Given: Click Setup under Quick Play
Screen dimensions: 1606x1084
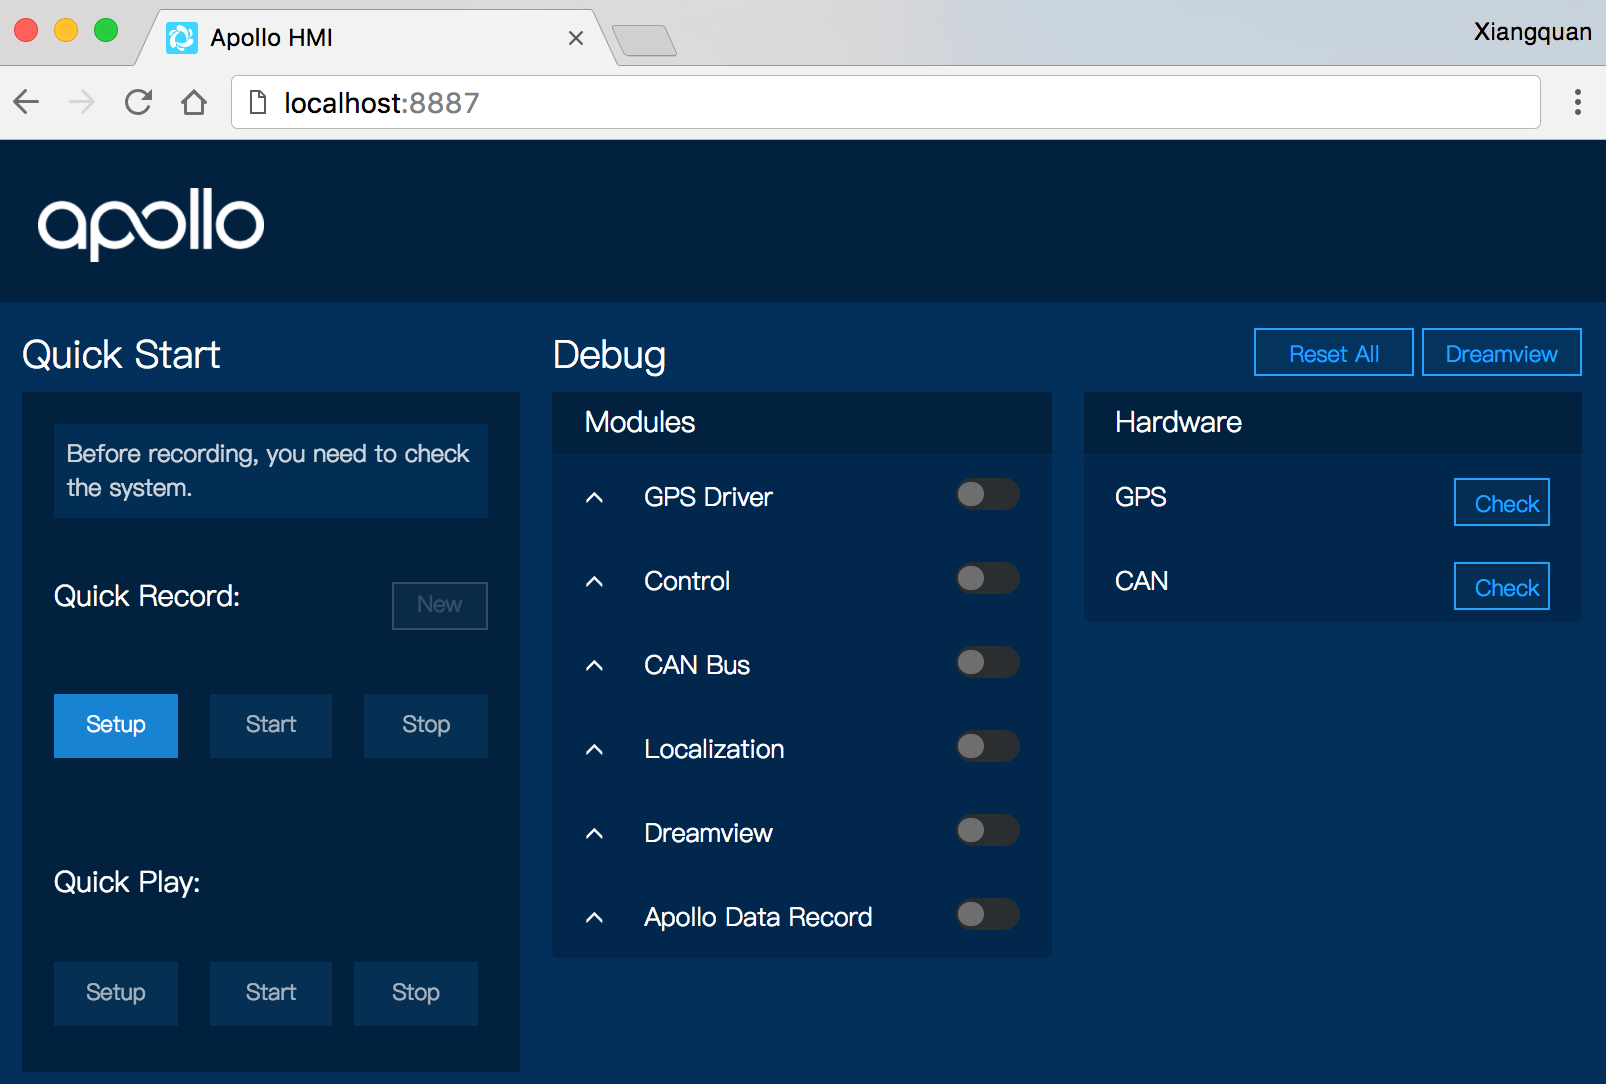Looking at the screenshot, I should pos(116,993).
